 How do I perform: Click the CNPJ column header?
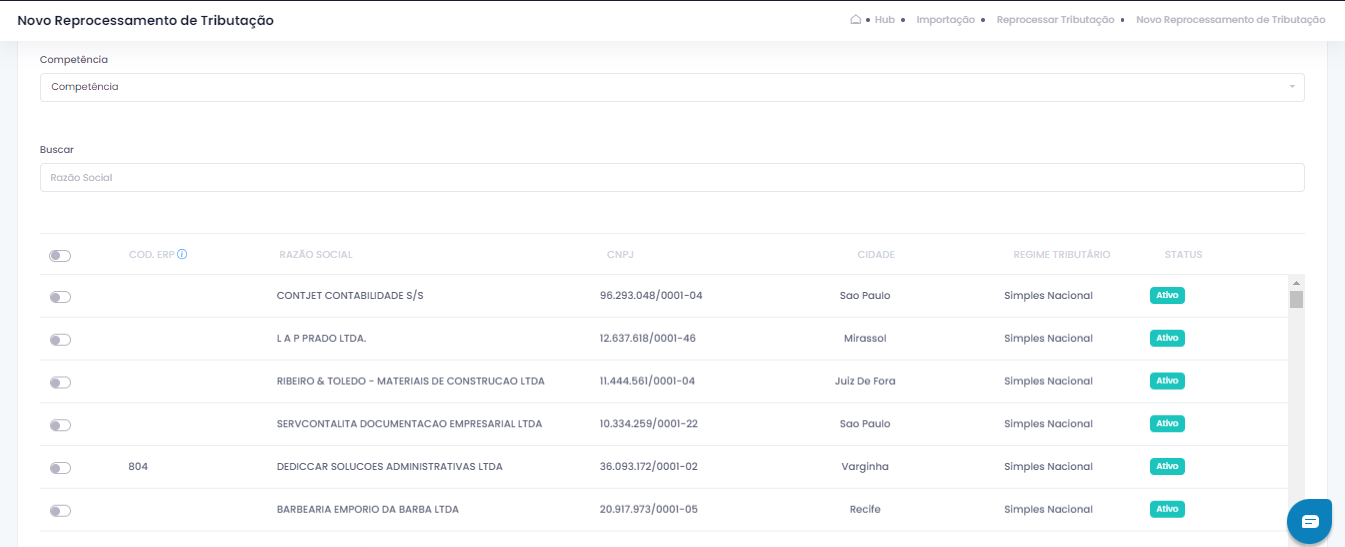620,254
